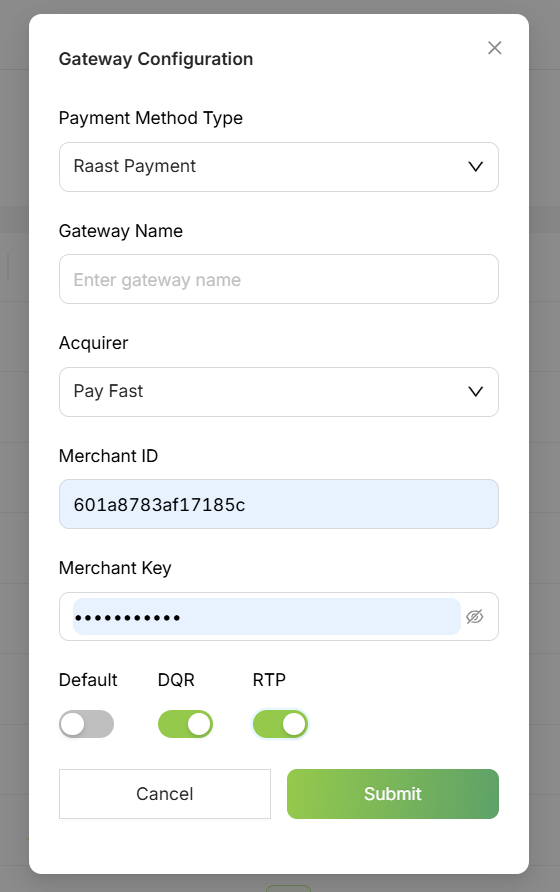Click the RTP label above its toggle
The height and width of the screenshot is (892, 560).
[269, 680]
